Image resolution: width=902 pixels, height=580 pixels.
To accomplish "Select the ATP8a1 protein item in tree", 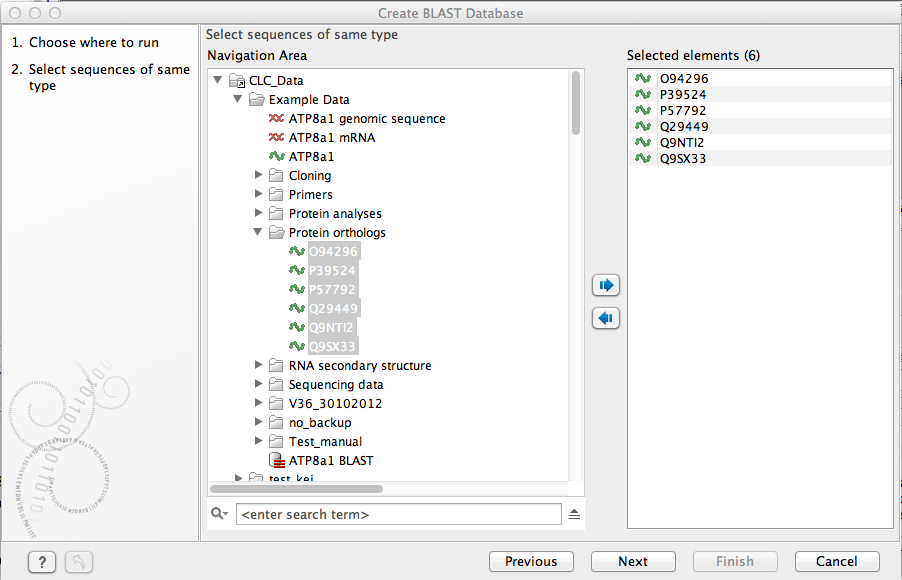I will coord(311,157).
